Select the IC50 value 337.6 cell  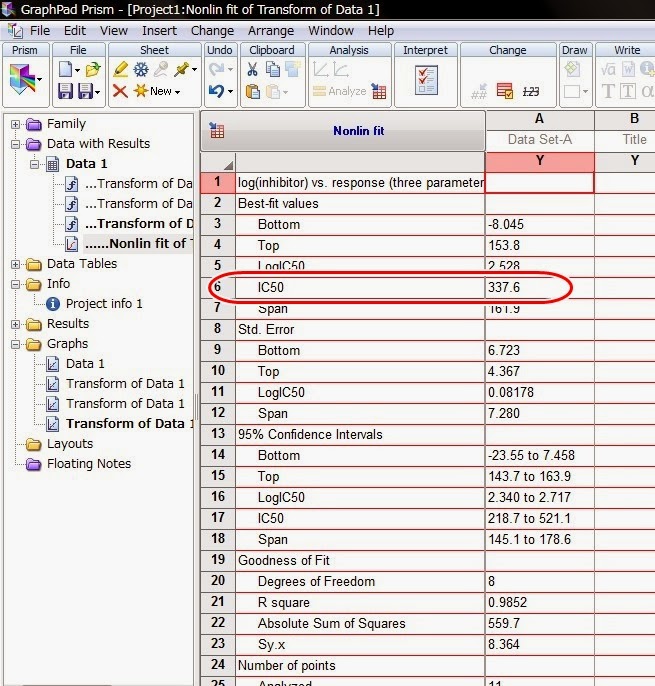[x=539, y=287]
